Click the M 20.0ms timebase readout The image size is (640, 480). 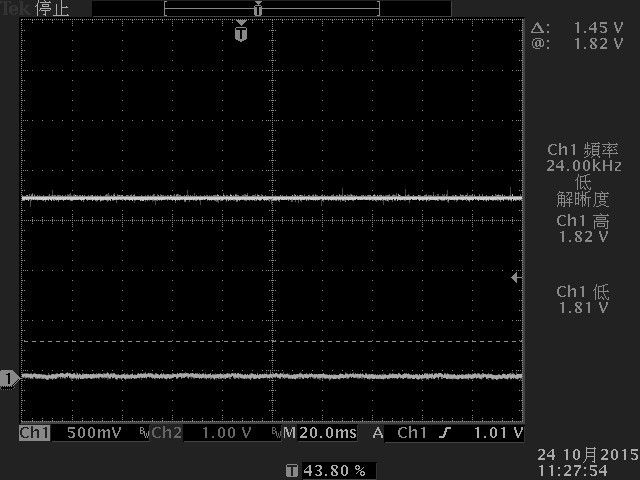(320, 433)
